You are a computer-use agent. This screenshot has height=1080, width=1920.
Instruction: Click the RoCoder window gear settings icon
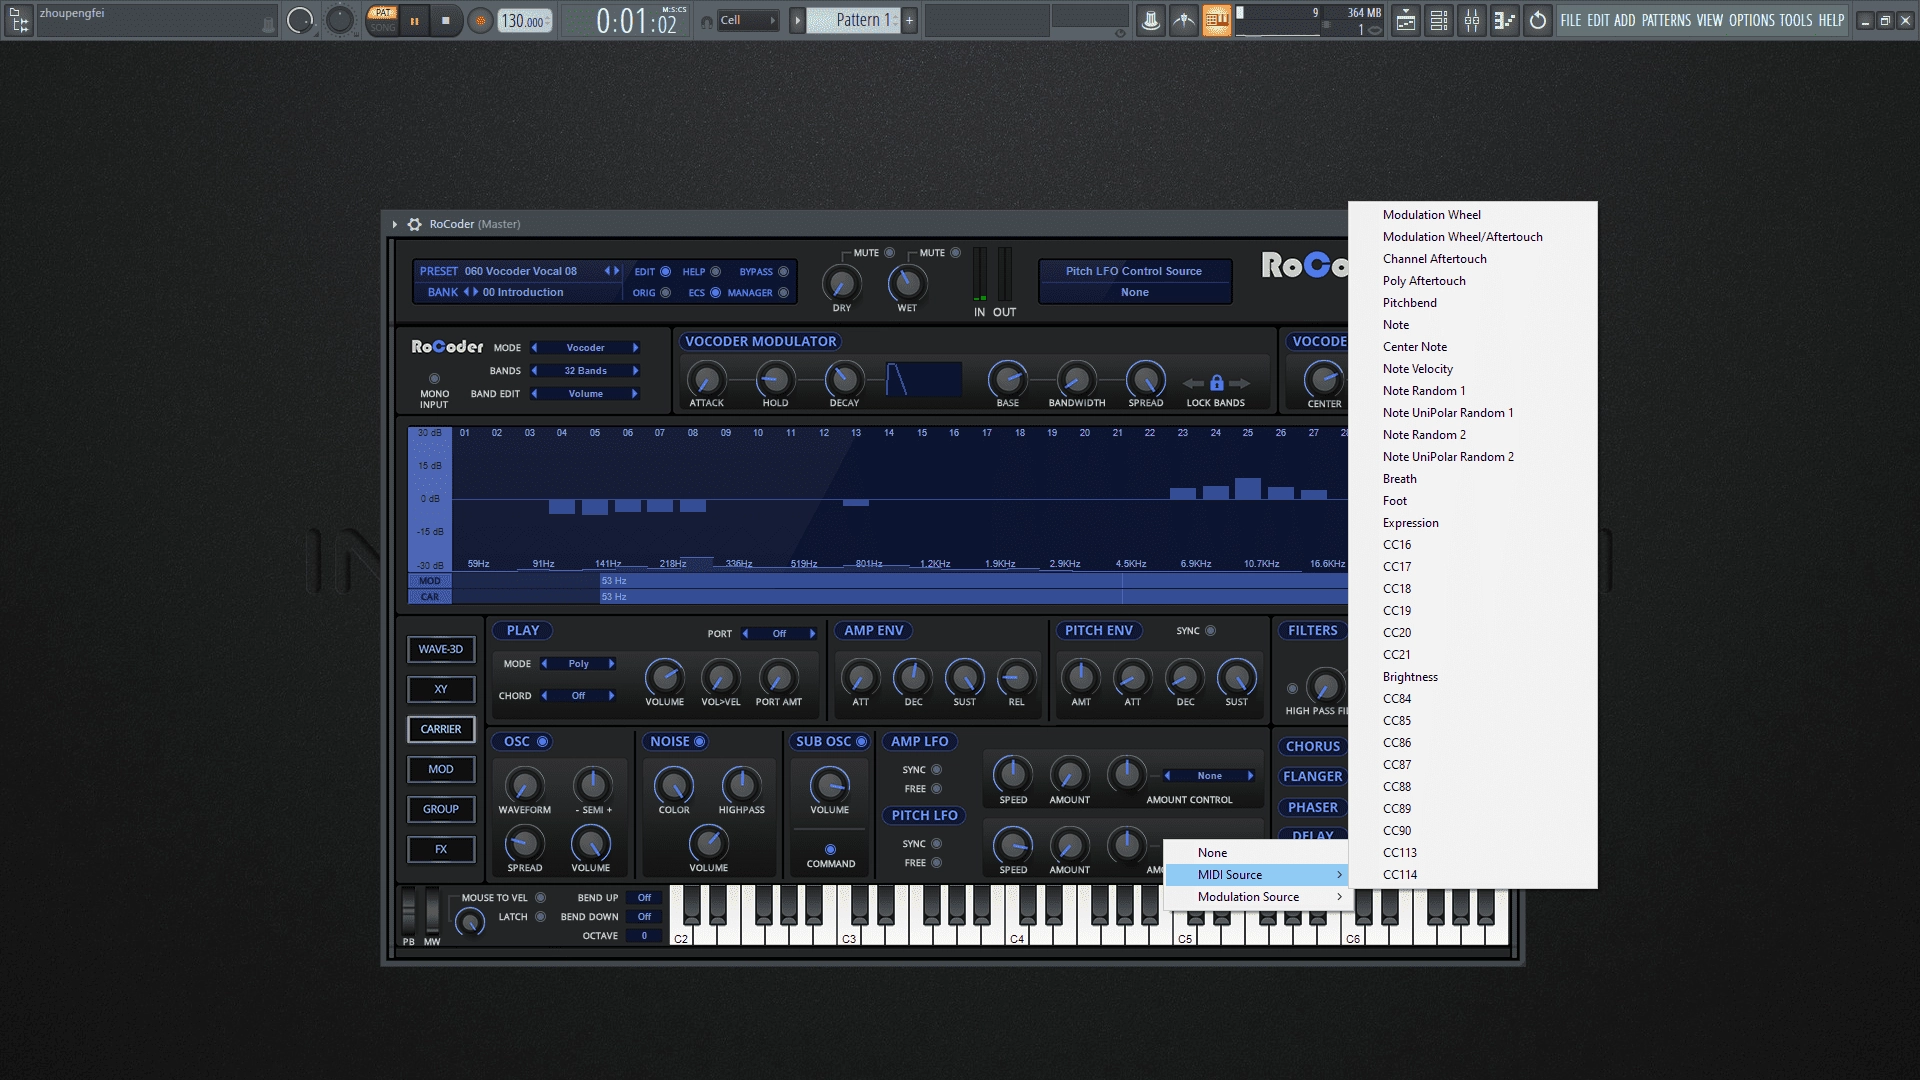pyautogui.click(x=414, y=224)
